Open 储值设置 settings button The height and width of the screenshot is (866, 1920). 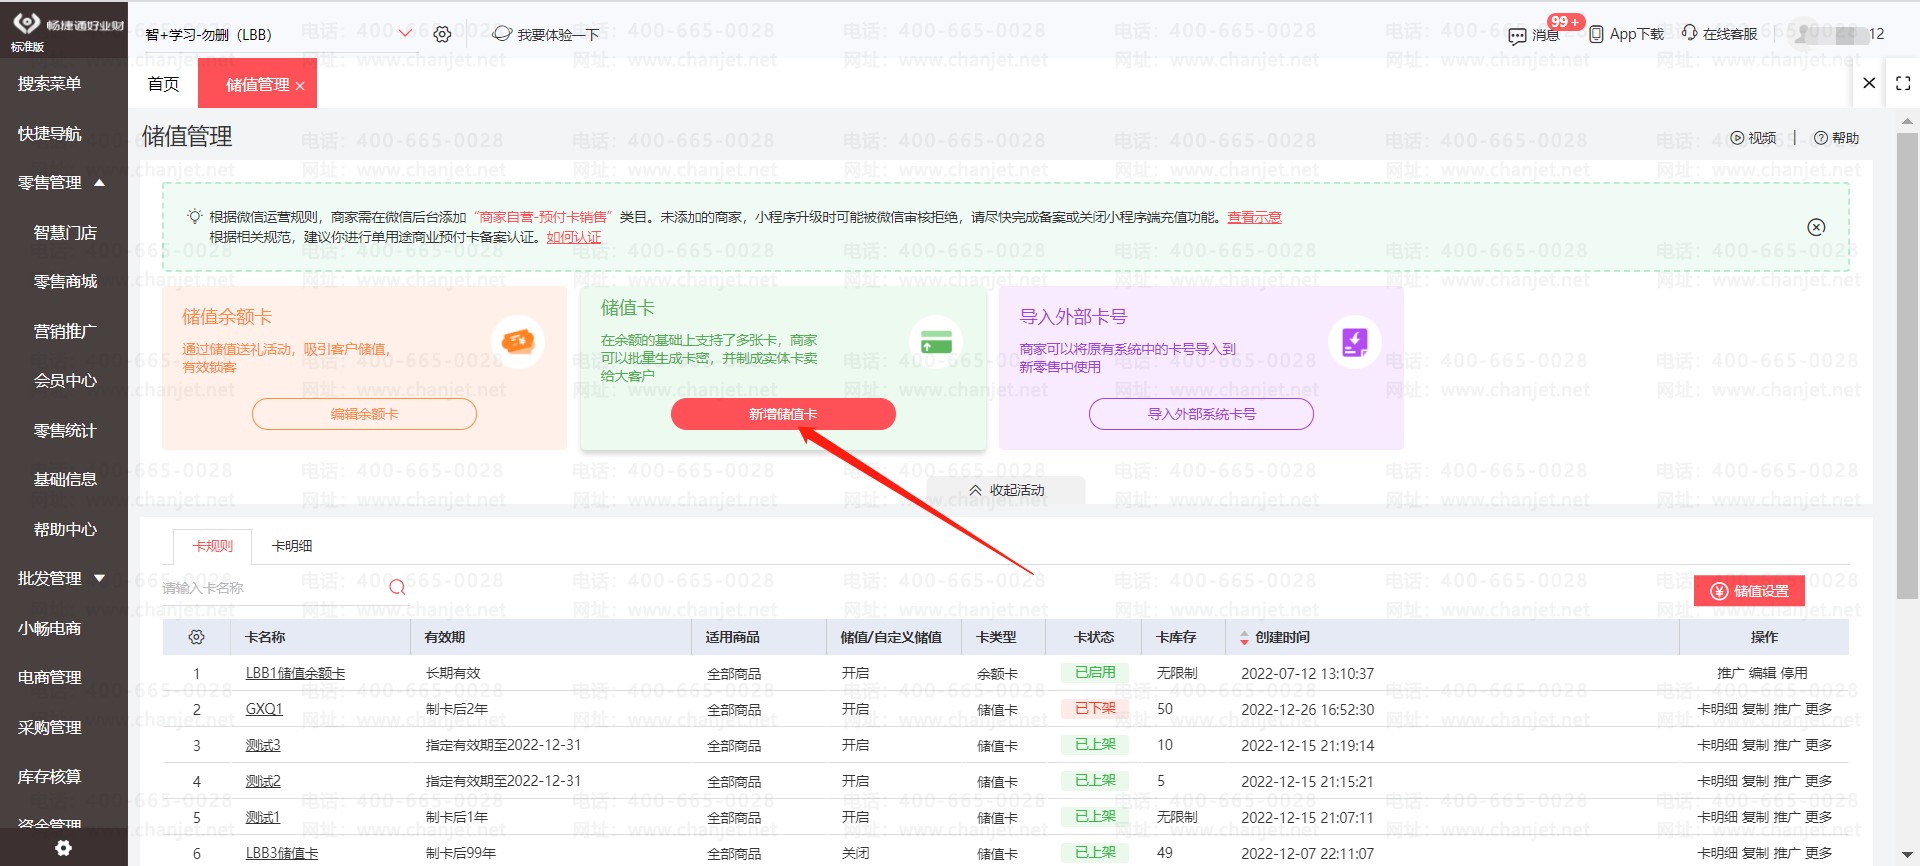click(1749, 591)
